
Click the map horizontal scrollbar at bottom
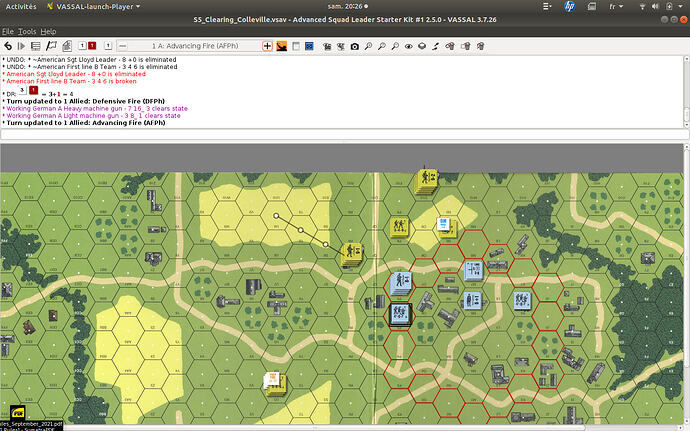[341, 428]
